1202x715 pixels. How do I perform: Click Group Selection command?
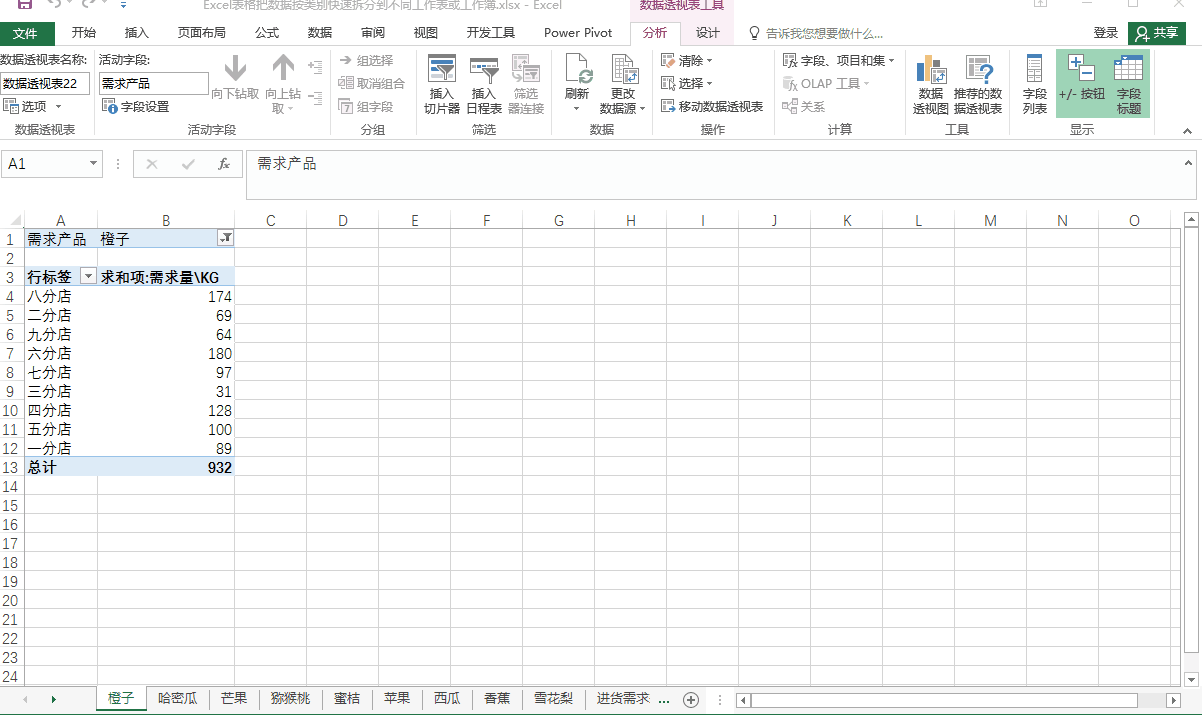[366, 61]
